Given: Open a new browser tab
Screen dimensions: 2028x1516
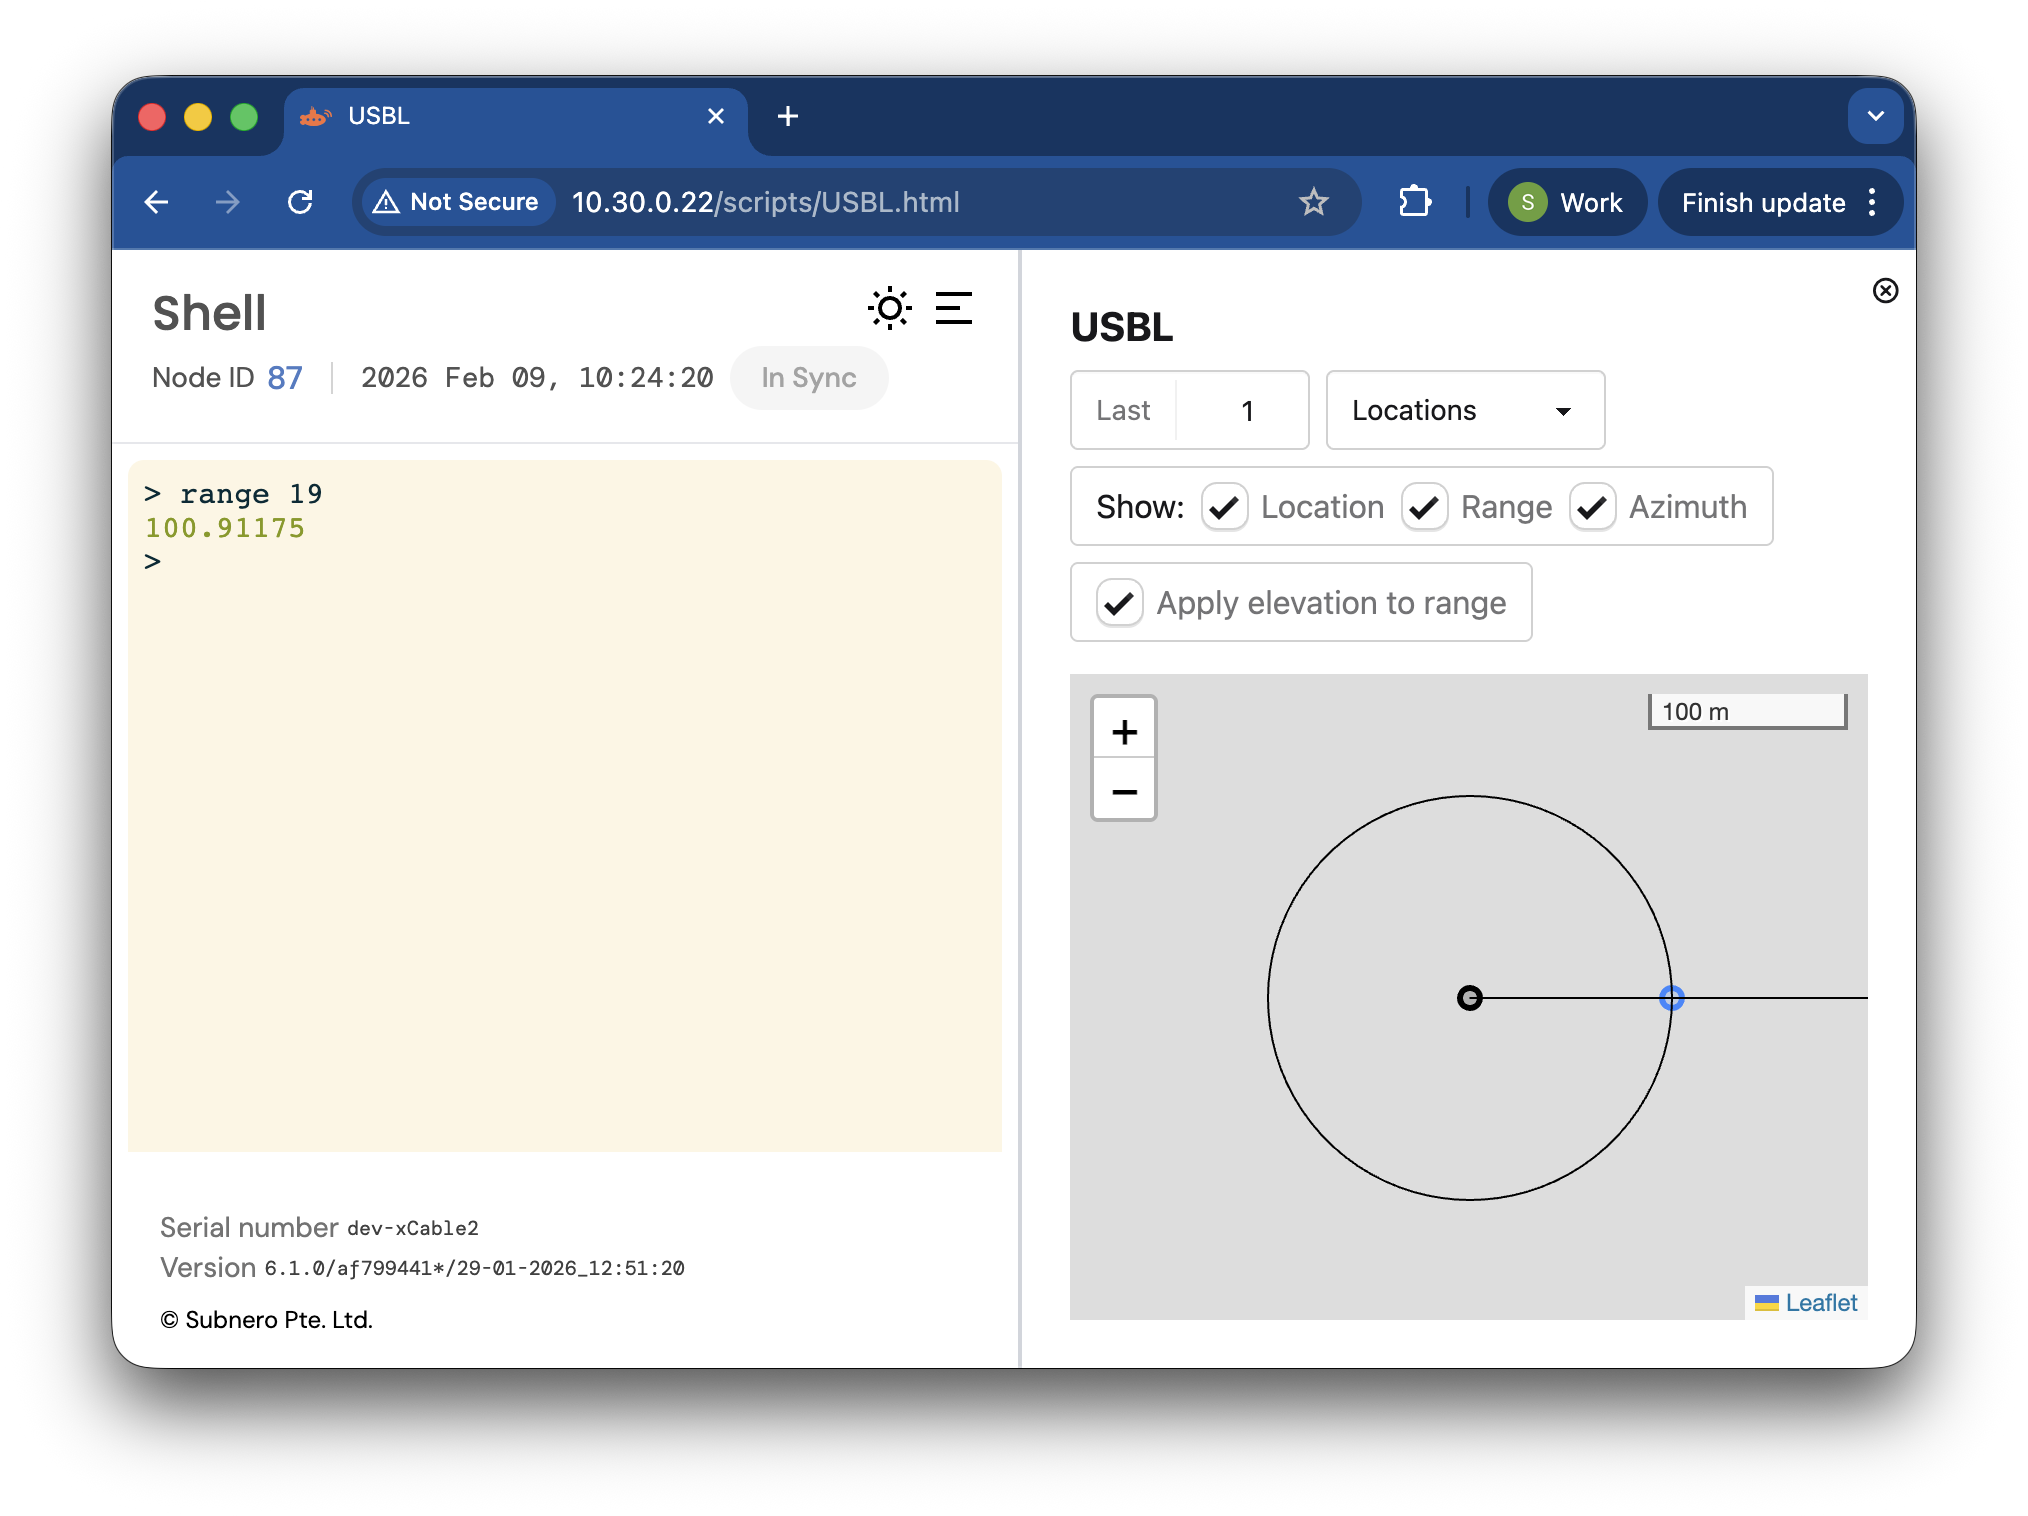Looking at the screenshot, I should tap(788, 116).
